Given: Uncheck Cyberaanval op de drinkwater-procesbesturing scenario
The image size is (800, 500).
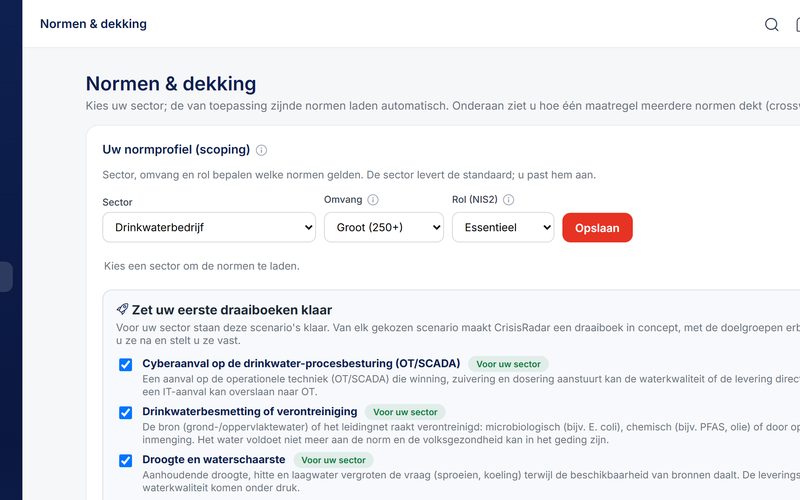Looking at the screenshot, I should [x=126, y=364].
